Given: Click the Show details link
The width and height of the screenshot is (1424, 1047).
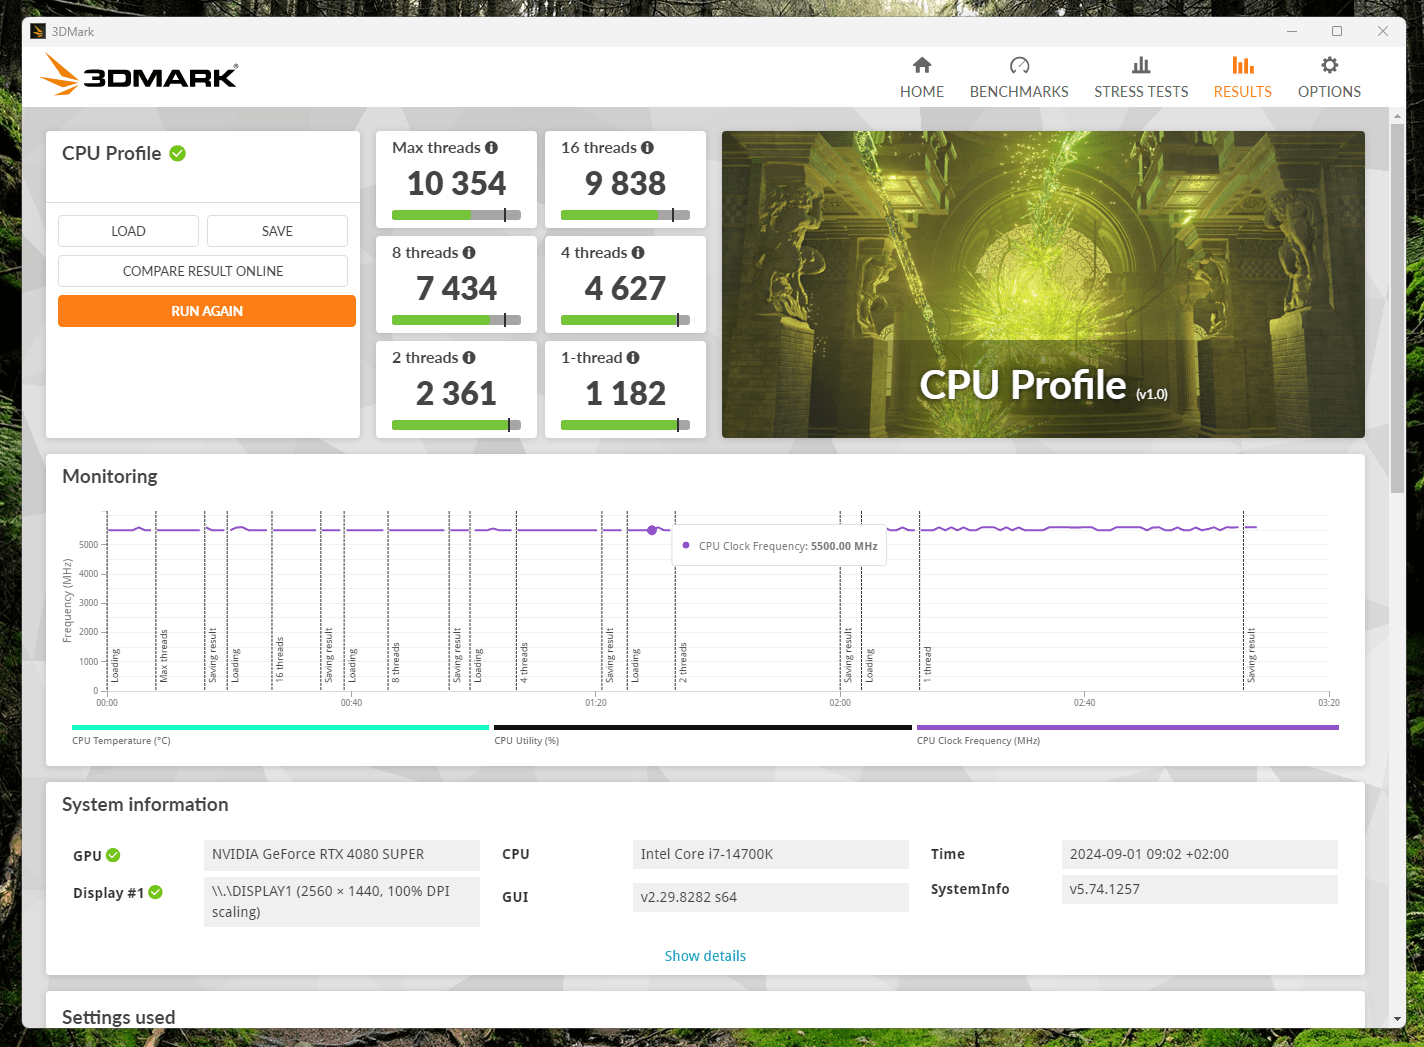Looking at the screenshot, I should [x=705, y=956].
